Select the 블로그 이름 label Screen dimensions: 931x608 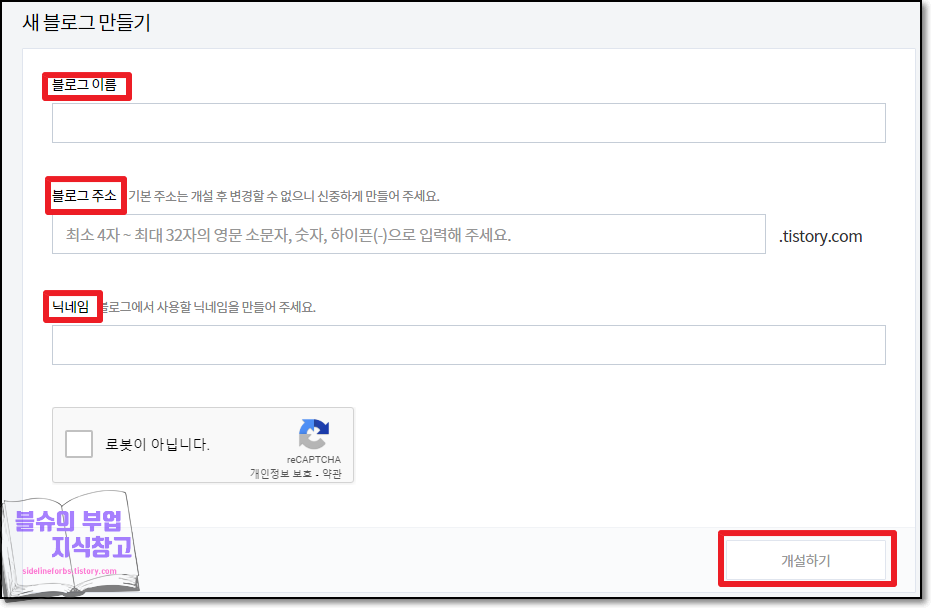pyautogui.click(x=86, y=86)
